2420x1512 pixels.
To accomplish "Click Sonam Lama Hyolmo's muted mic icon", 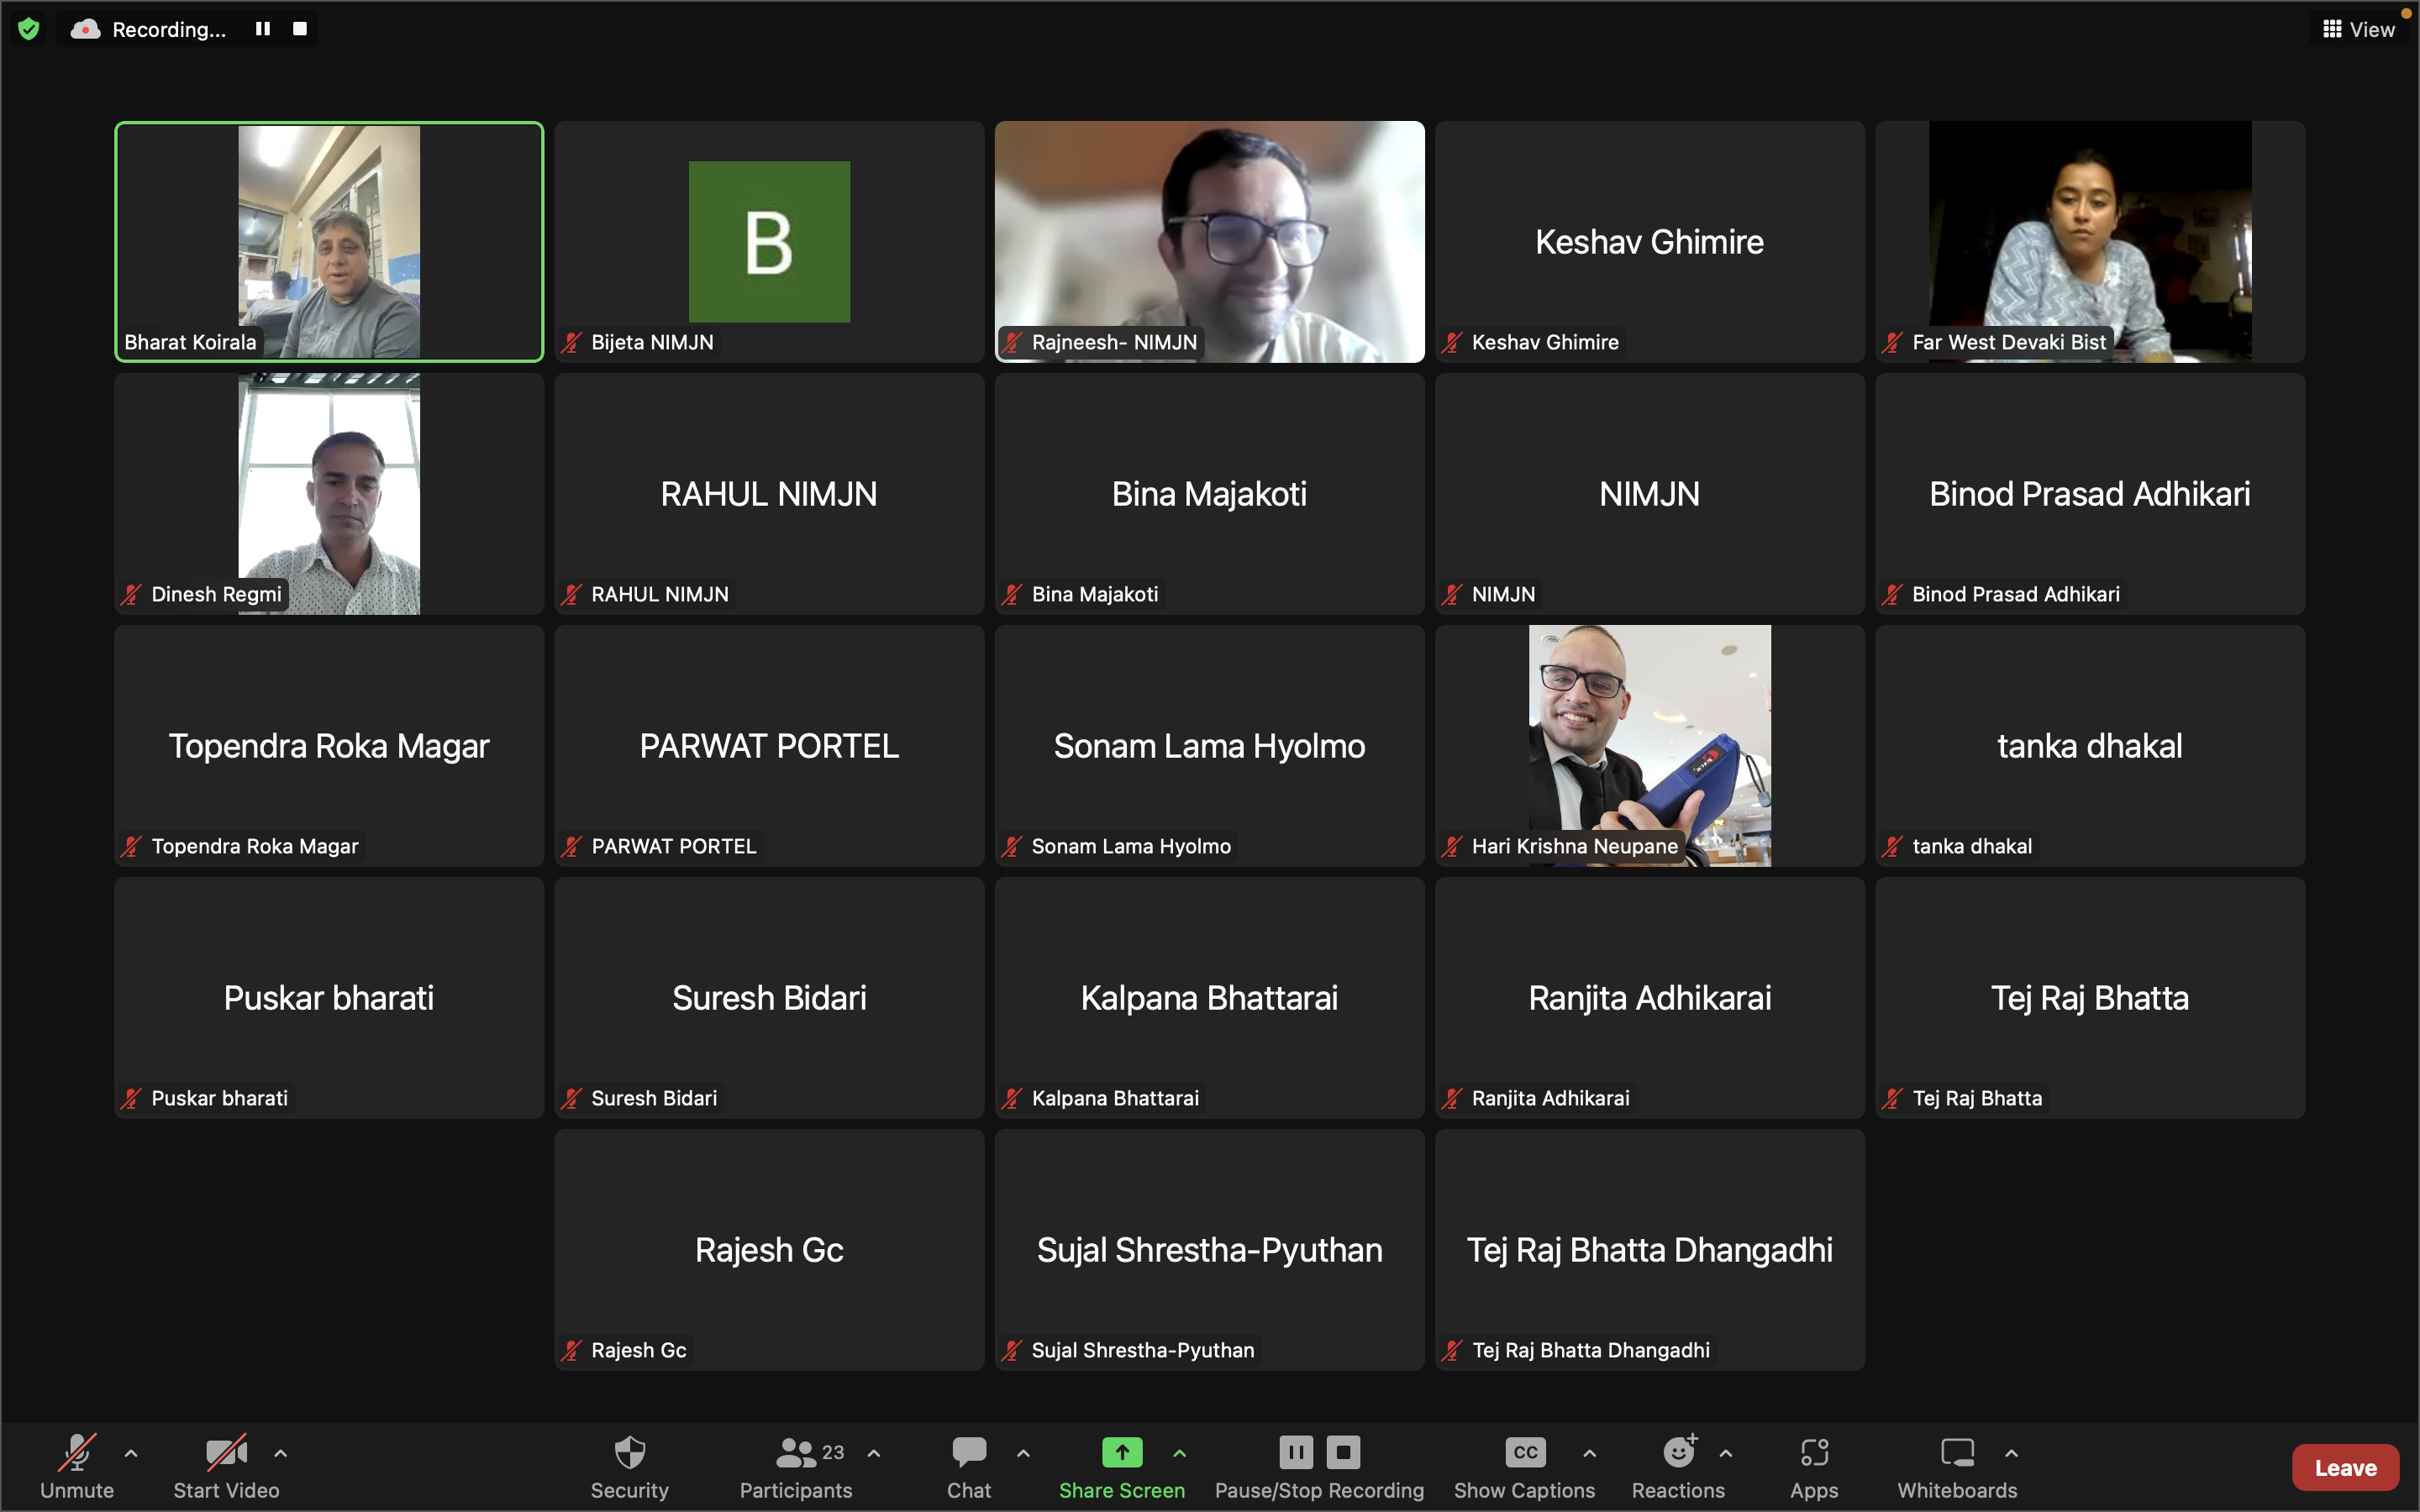I will pos(1012,846).
